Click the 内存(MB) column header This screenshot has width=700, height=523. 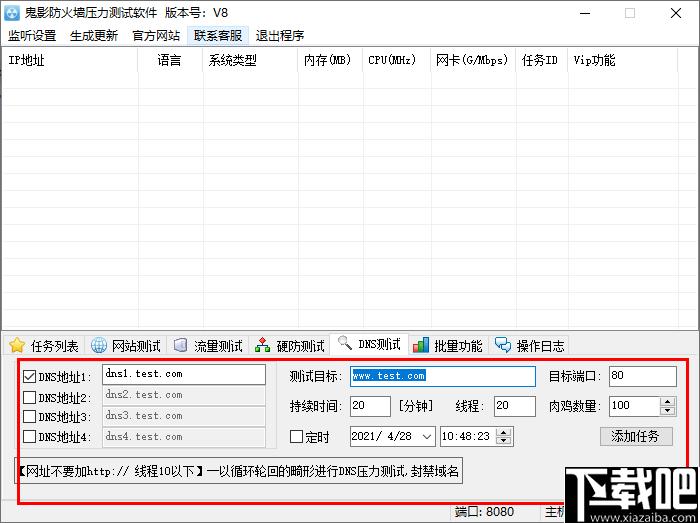tap(330, 60)
